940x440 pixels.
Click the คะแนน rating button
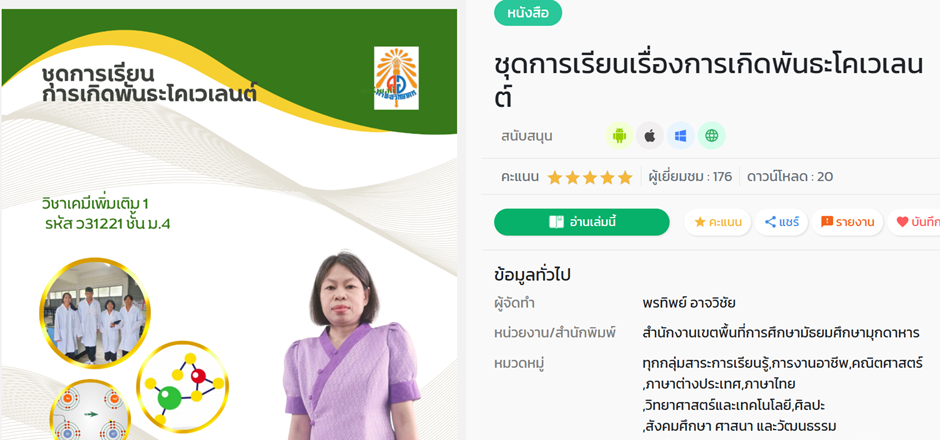[718, 222]
